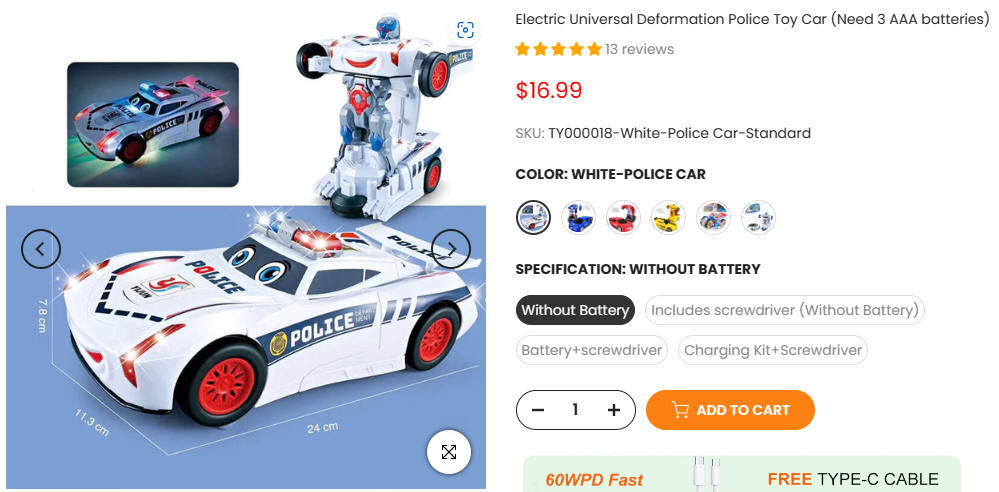Click the image search scan icon
999x492 pixels.
(x=466, y=30)
